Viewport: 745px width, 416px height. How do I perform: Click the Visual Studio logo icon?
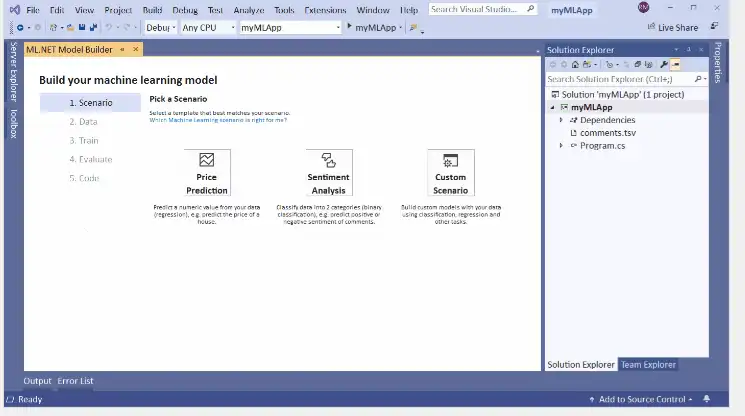15,9
